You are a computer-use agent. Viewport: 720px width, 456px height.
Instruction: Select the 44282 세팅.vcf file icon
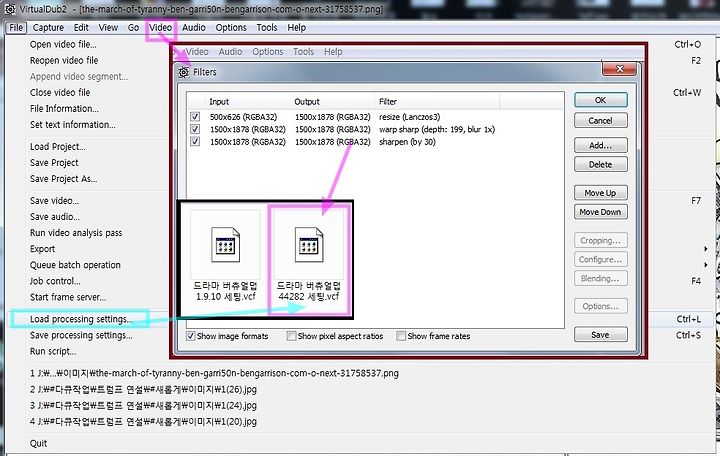click(309, 245)
